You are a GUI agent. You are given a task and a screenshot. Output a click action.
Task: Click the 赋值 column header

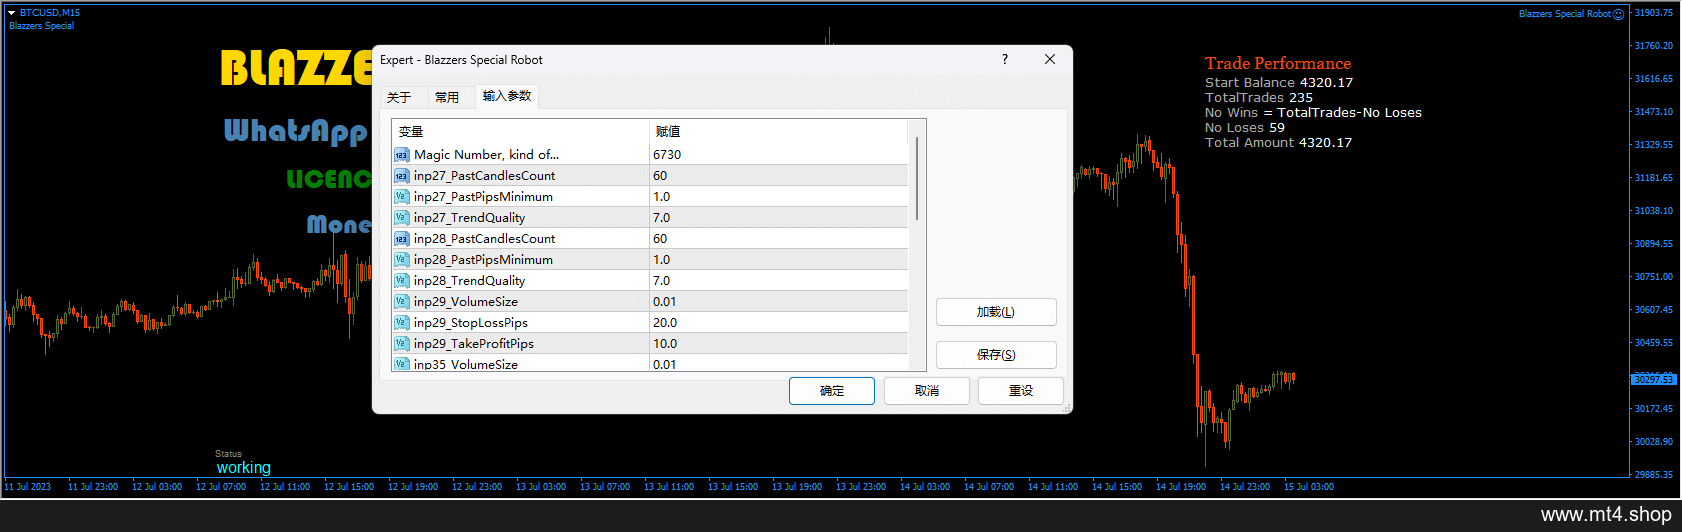click(779, 132)
